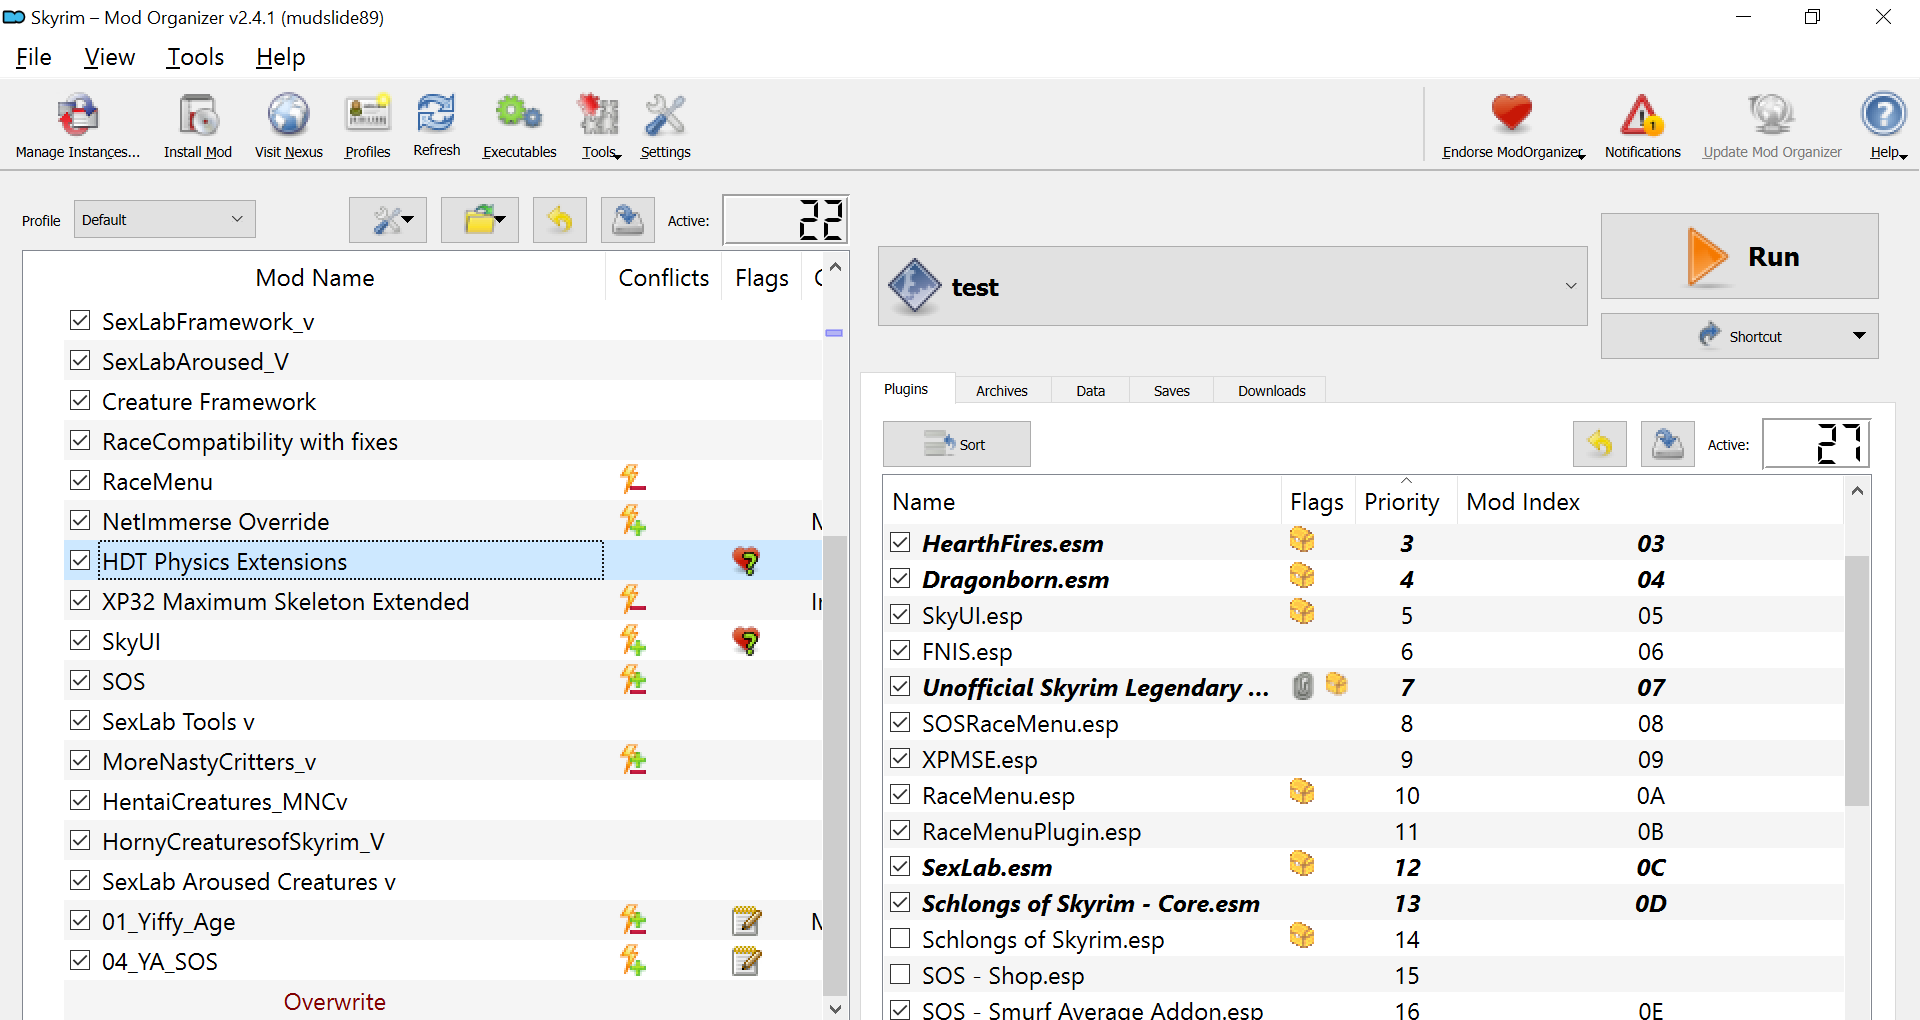Click the plugin list vertical scrollbar thumb
Screen dimensions: 1920x1020
tap(1857, 680)
